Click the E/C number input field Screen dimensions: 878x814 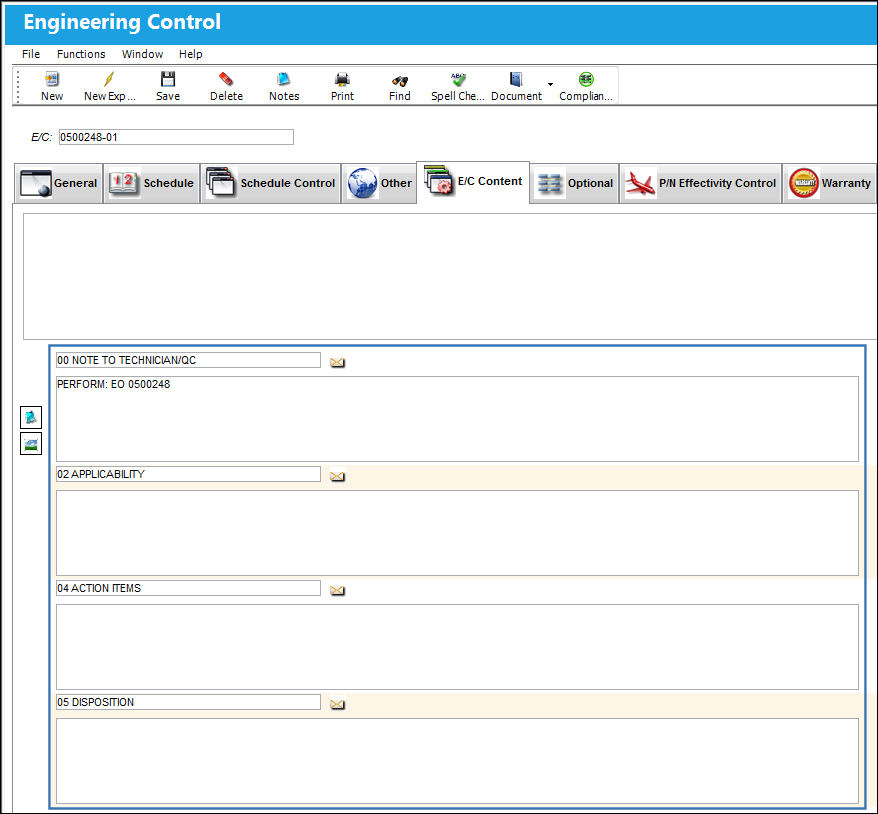pyautogui.click(x=176, y=137)
